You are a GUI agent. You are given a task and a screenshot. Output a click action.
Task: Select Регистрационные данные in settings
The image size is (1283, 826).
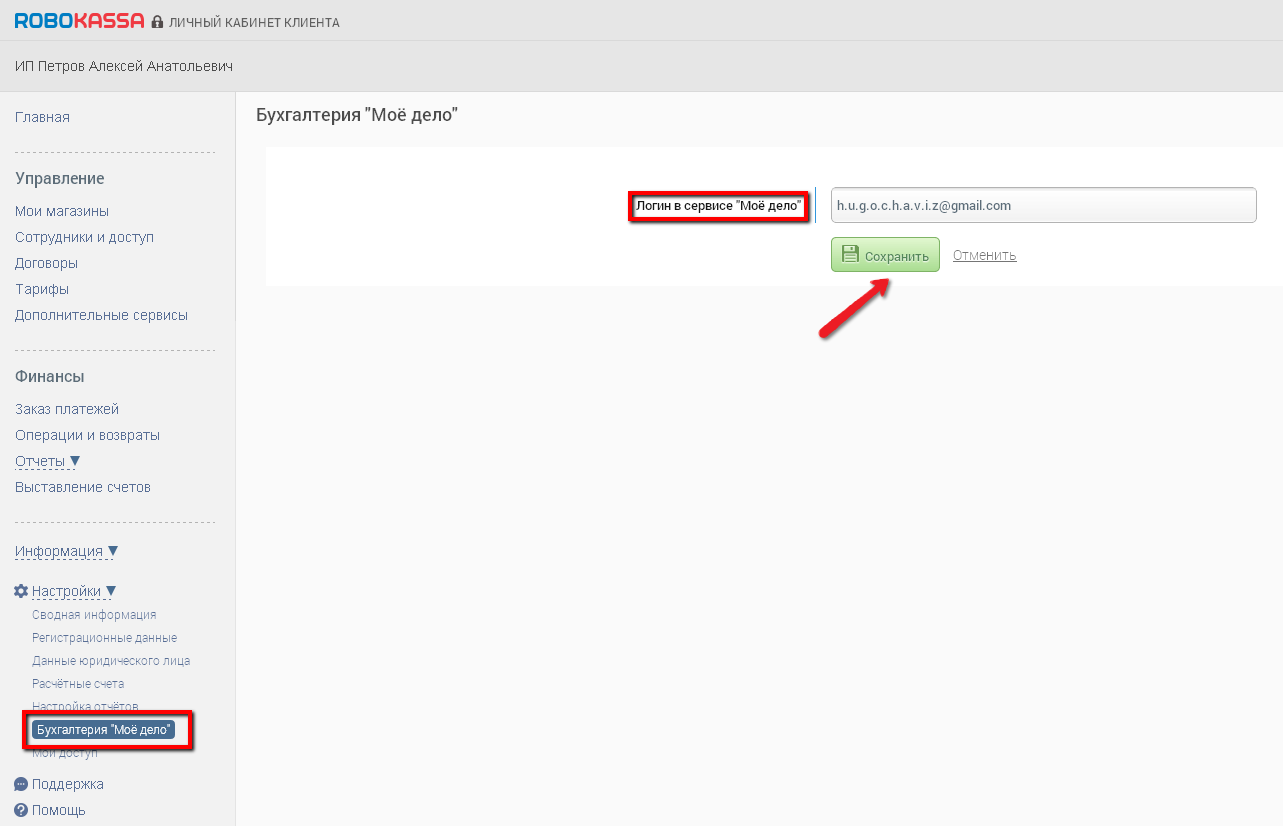pos(104,638)
